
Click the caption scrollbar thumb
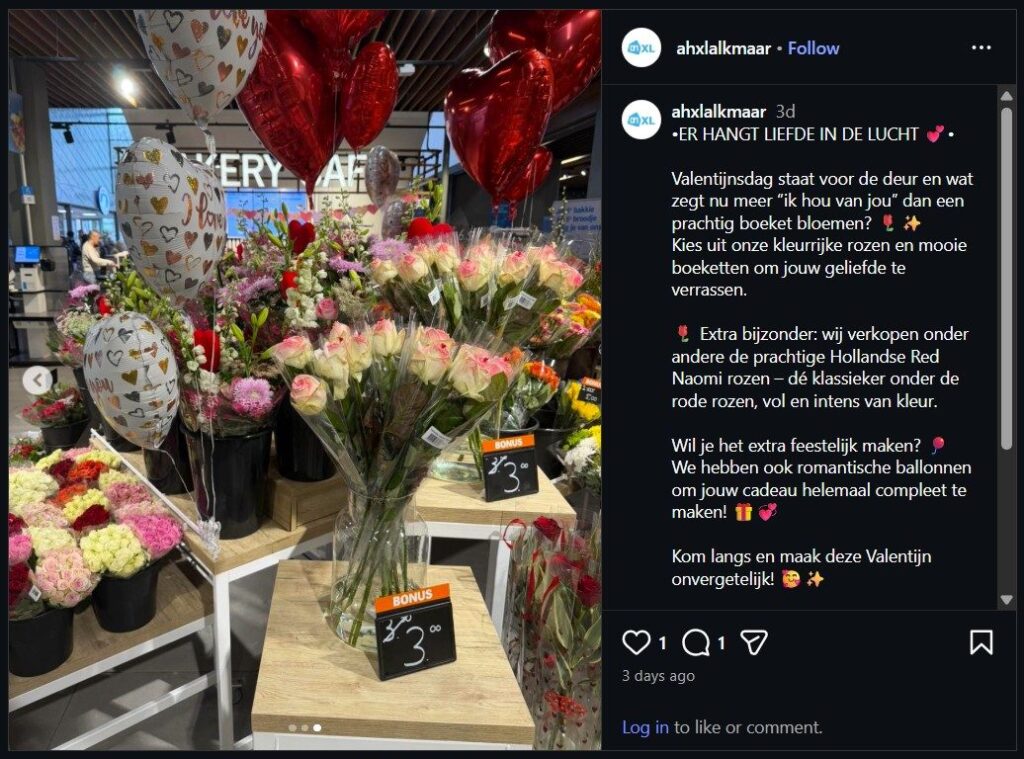click(1006, 276)
